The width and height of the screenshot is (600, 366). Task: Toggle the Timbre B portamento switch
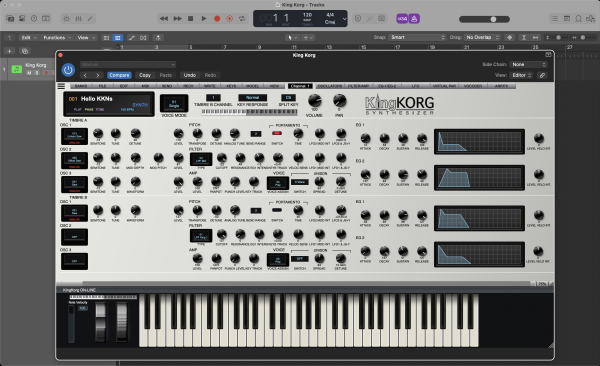coord(277,210)
